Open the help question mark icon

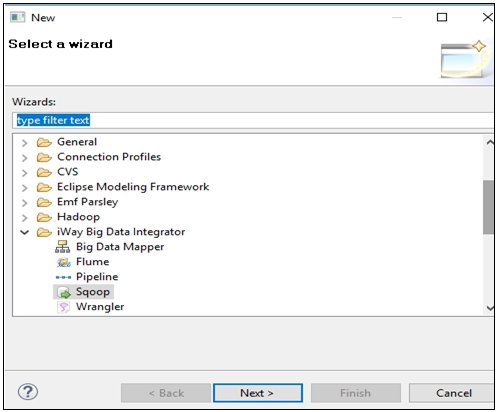pos(28,392)
